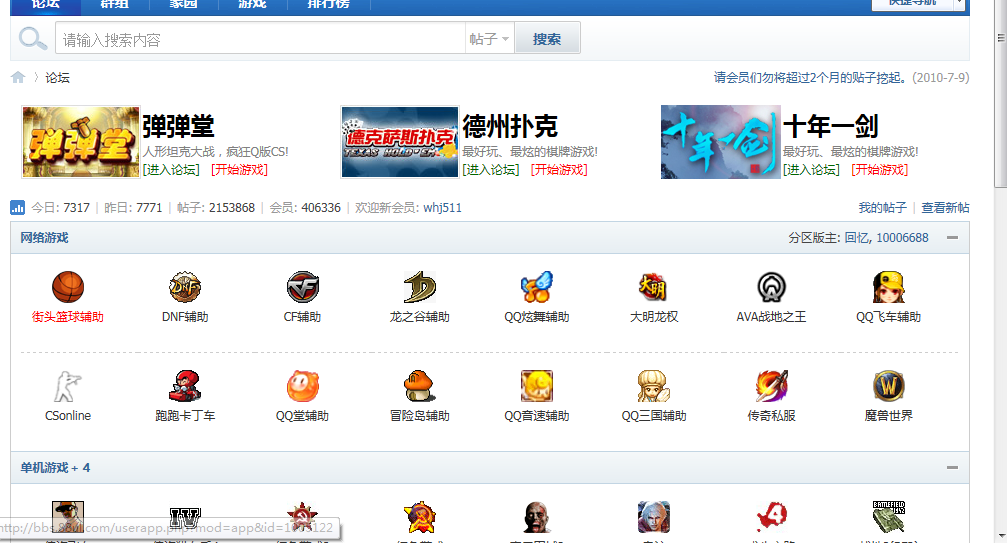
Task: Open the QQ音速辅助 forum icon
Action: coord(537,386)
